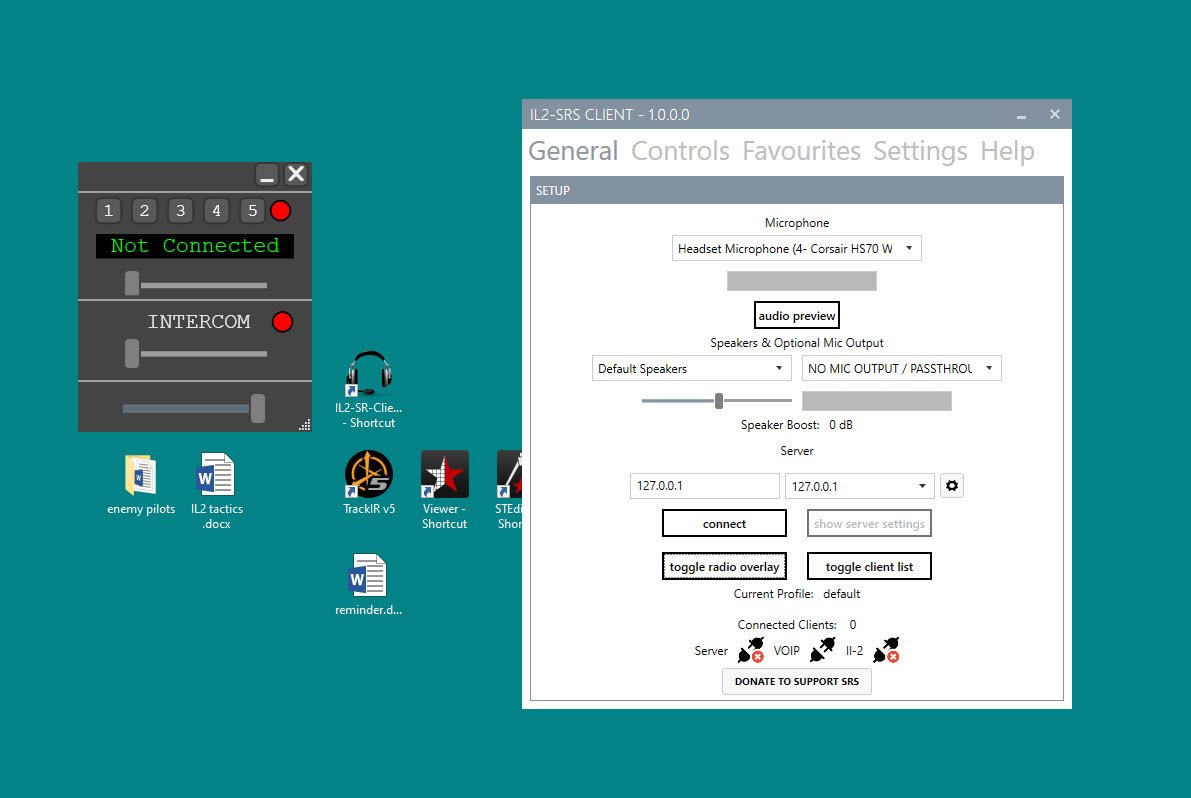
Task: Expand the NO MIC OUTPUT / PASSTHROUGH dropdown
Action: (x=902, y=368)
